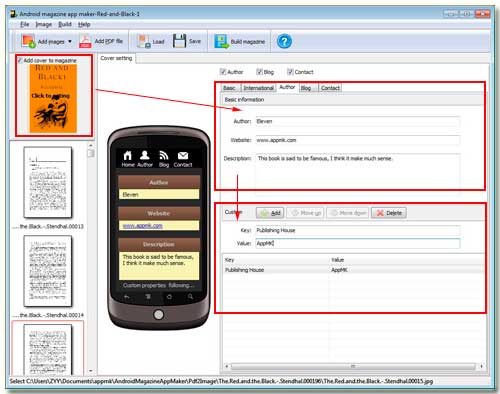This screenshot has height=394, width=500.
Task: Click the Author name input field
Action: (x=357, y=121)
